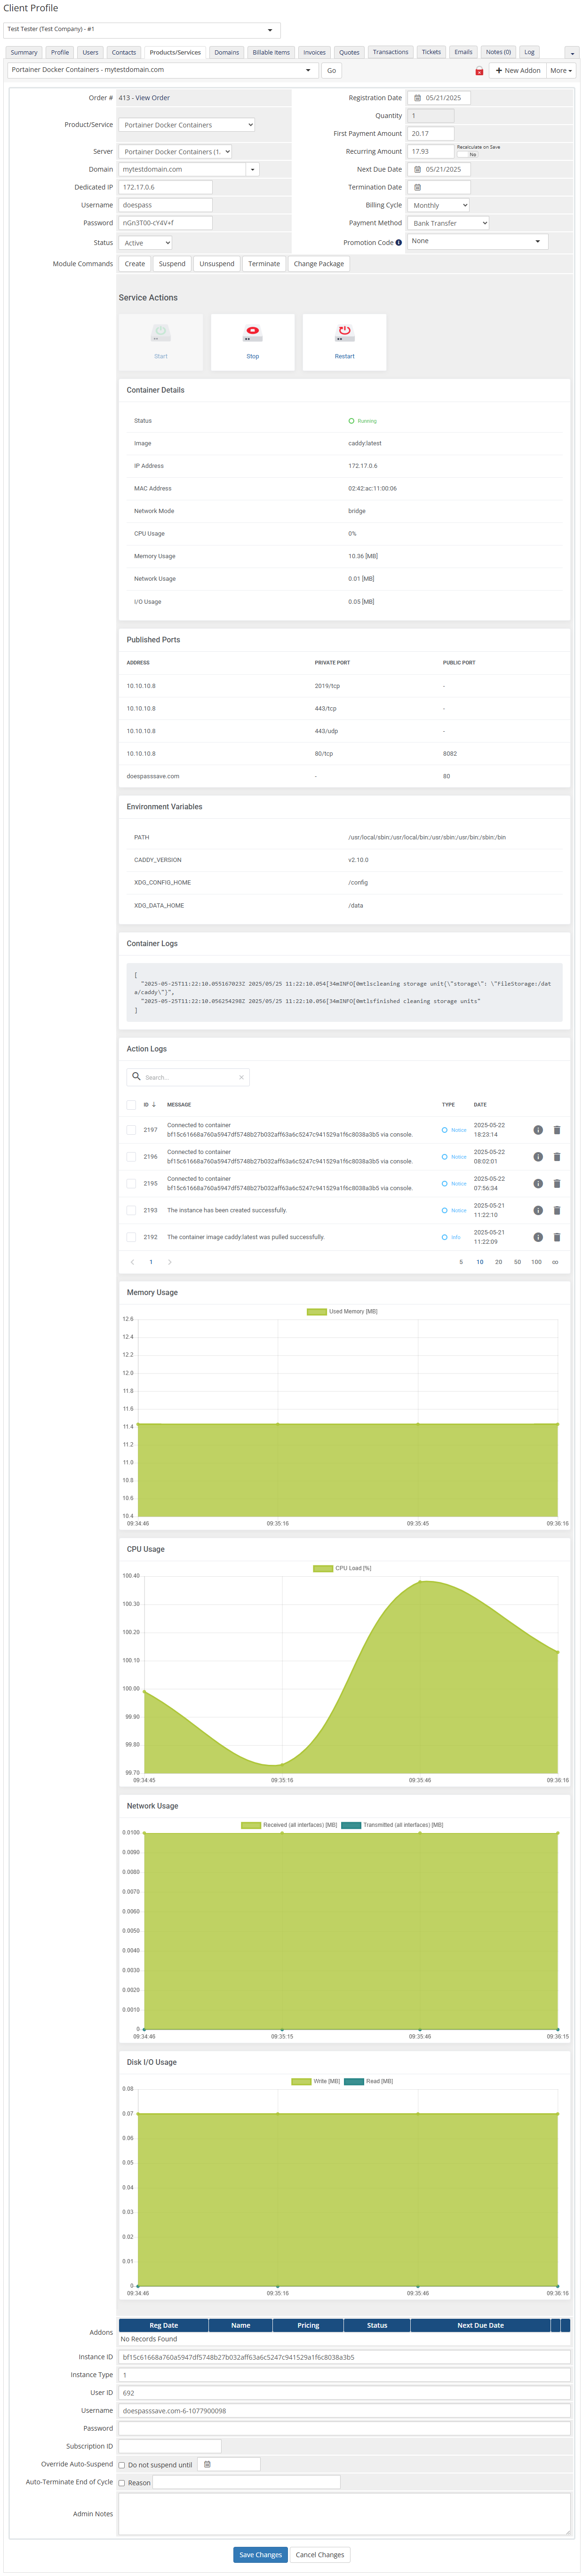Click the Admin Notes text area
This screenshot has height=2576, width=582.
coord(344,2514)
